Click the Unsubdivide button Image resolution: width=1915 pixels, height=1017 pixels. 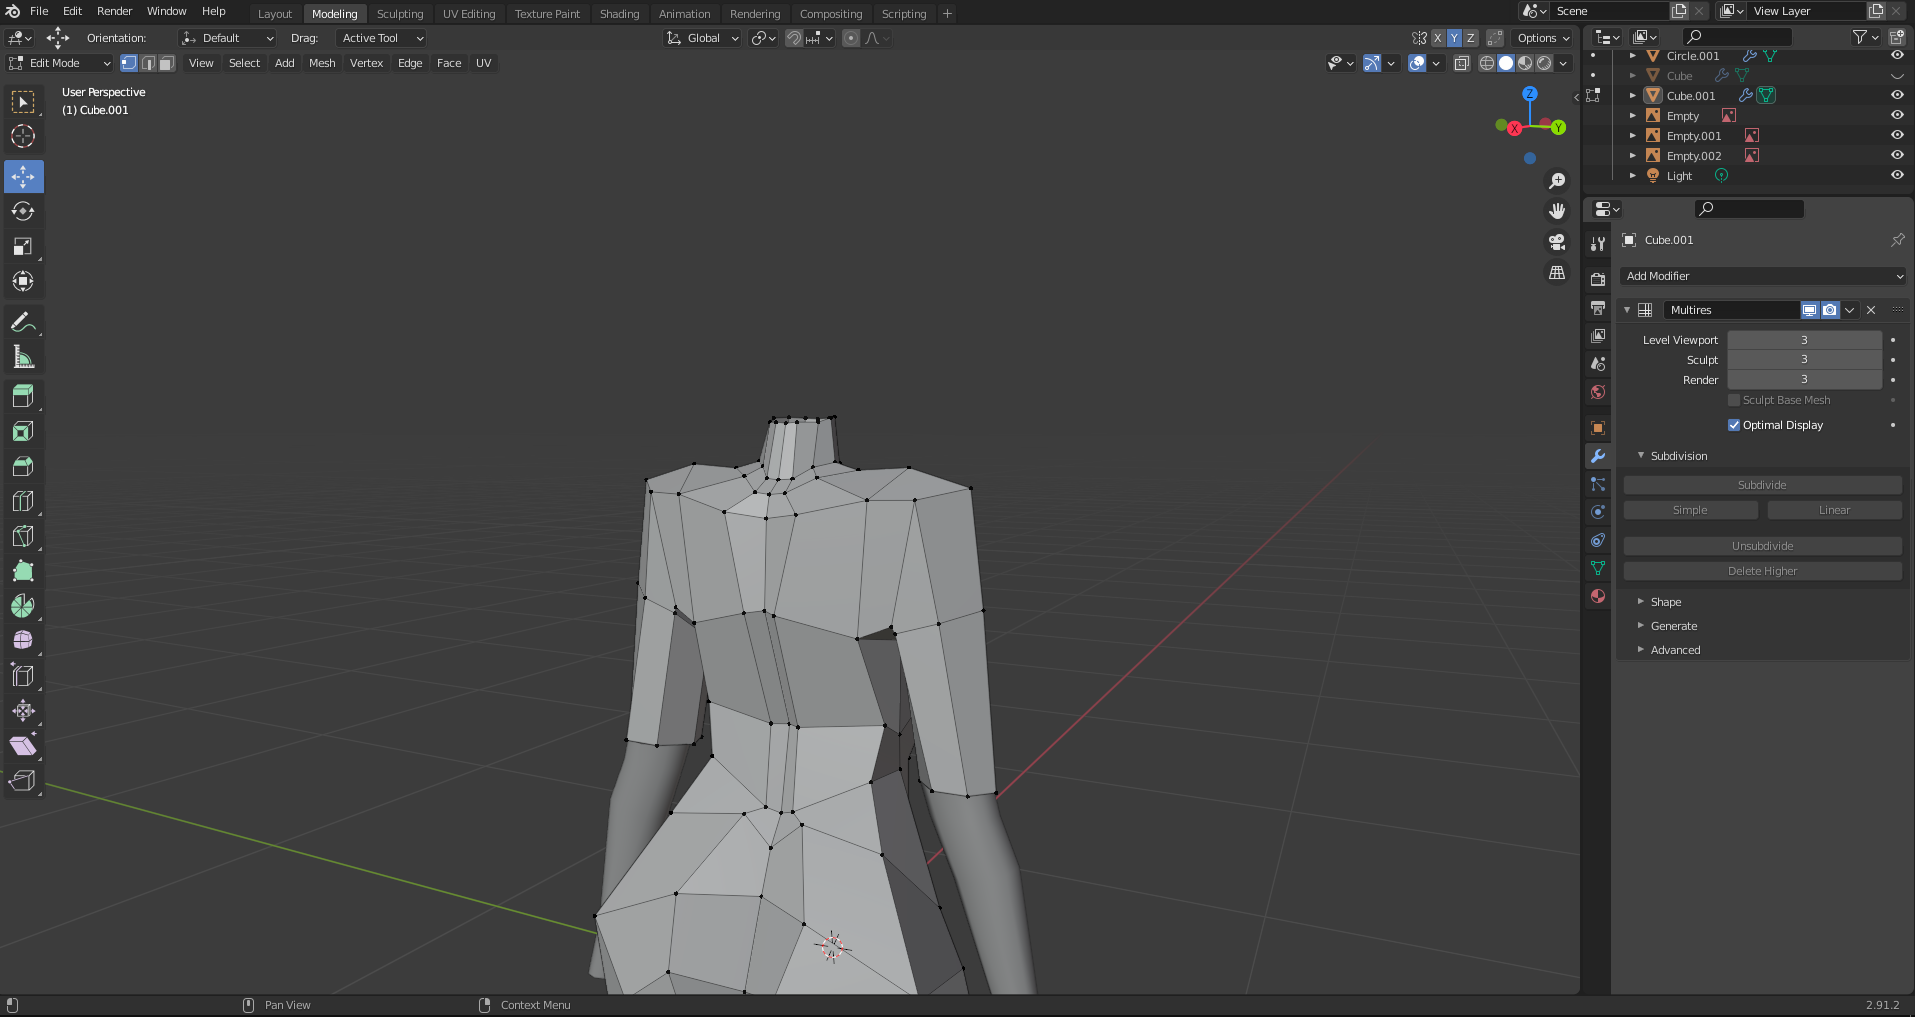click(1762, 546)
